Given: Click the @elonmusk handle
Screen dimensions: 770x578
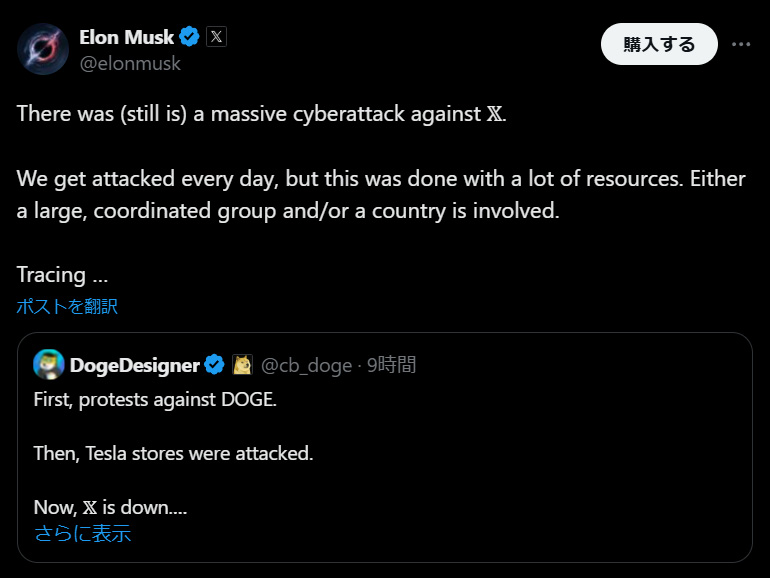Looking at the screenshot, I should pyautogui.click(x=130, y=63).
